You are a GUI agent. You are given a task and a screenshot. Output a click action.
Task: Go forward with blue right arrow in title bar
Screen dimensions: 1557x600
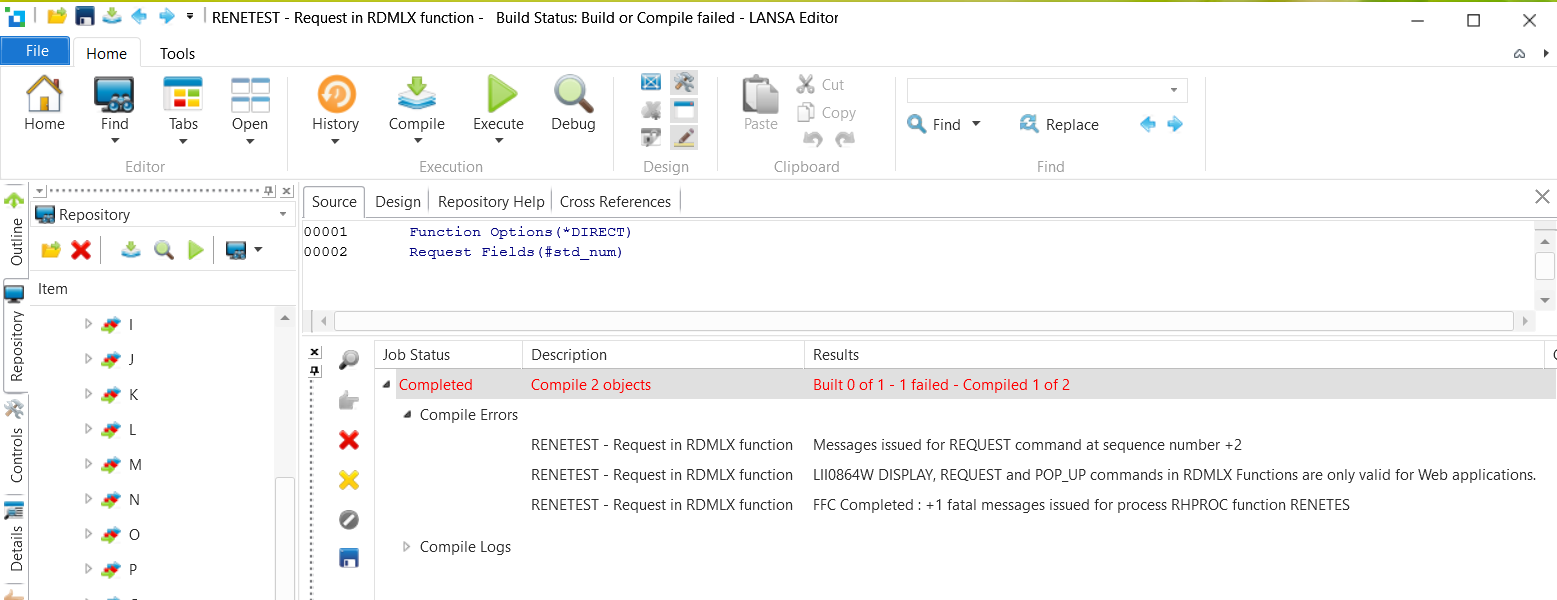(166, 16)
